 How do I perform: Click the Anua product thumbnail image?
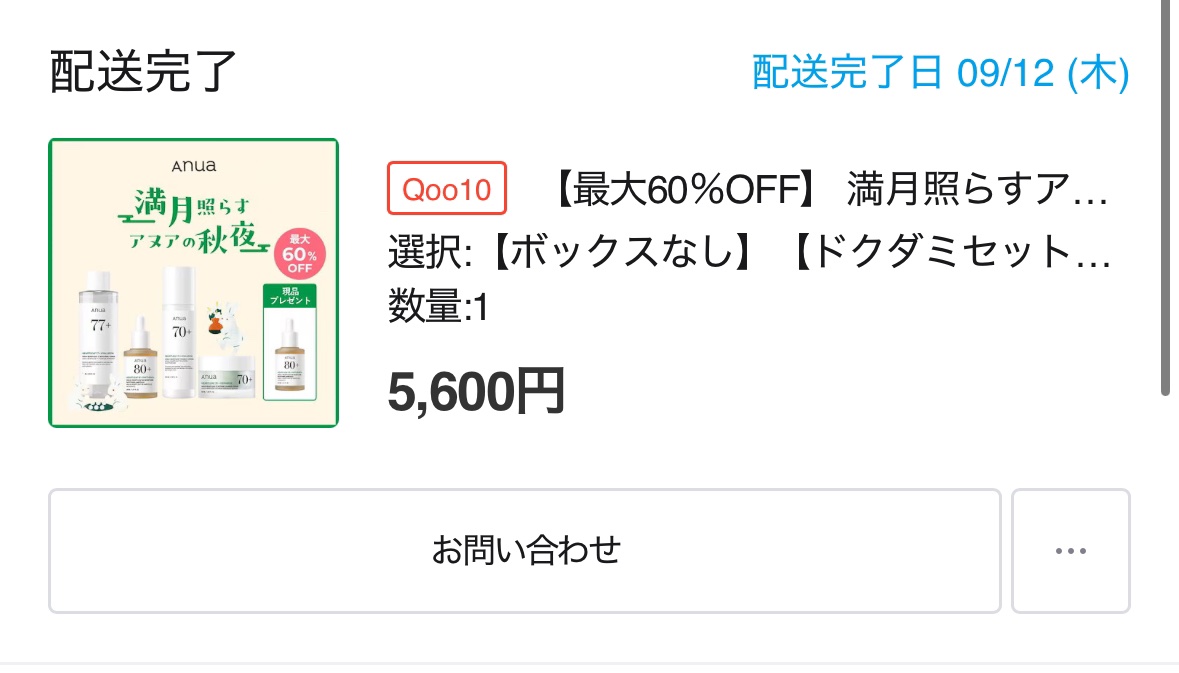click(193, 282)
